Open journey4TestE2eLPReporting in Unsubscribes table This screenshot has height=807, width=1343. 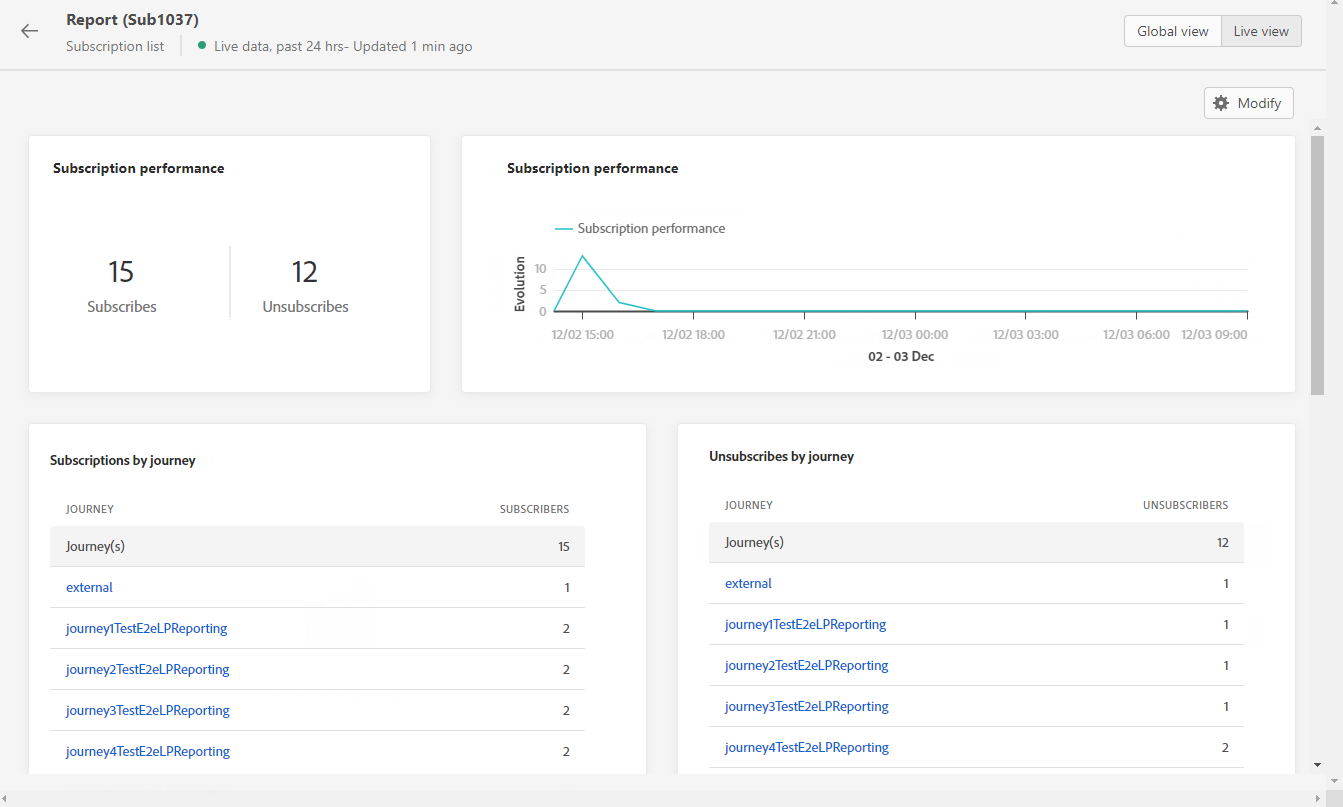[806, 748]
